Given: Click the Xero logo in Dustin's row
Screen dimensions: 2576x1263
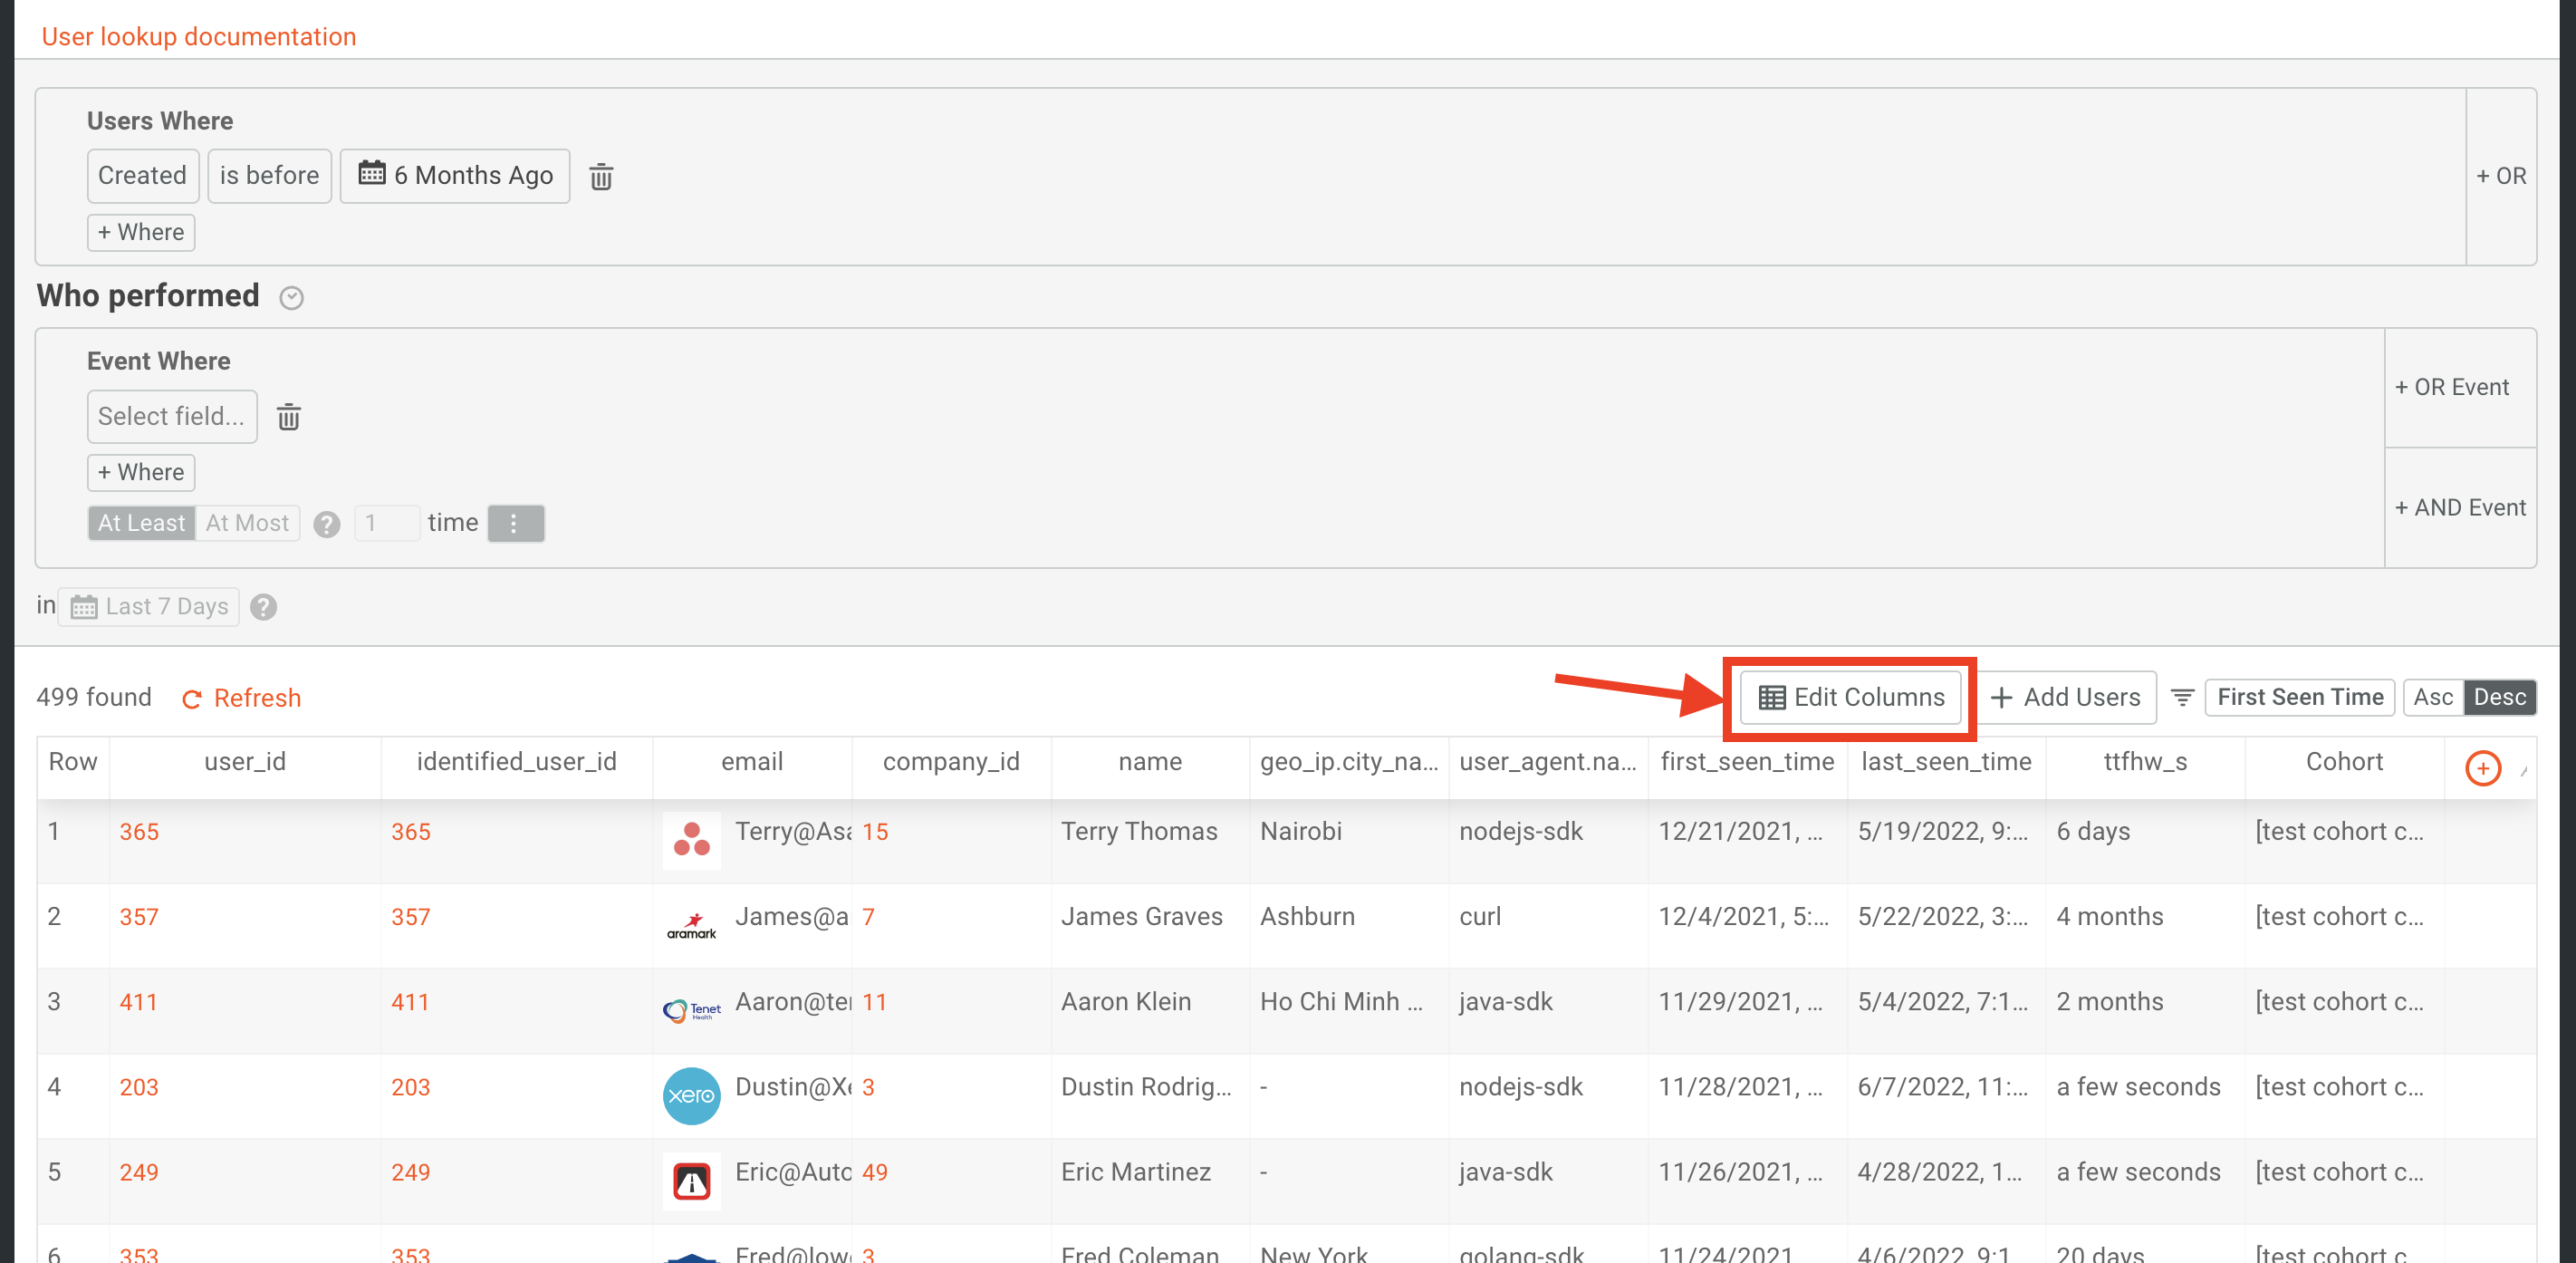Looking at the screenshot, I should (691, 1096).
